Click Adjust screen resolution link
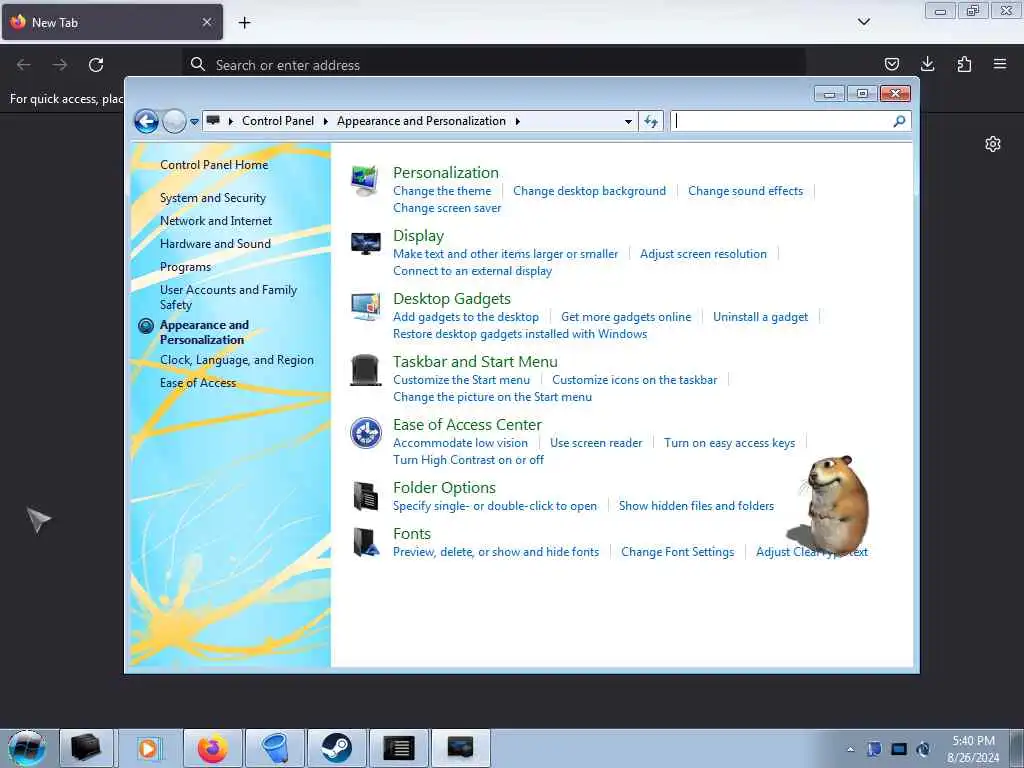This screenshot has width=1024, height=768. (x=703, y=253)
